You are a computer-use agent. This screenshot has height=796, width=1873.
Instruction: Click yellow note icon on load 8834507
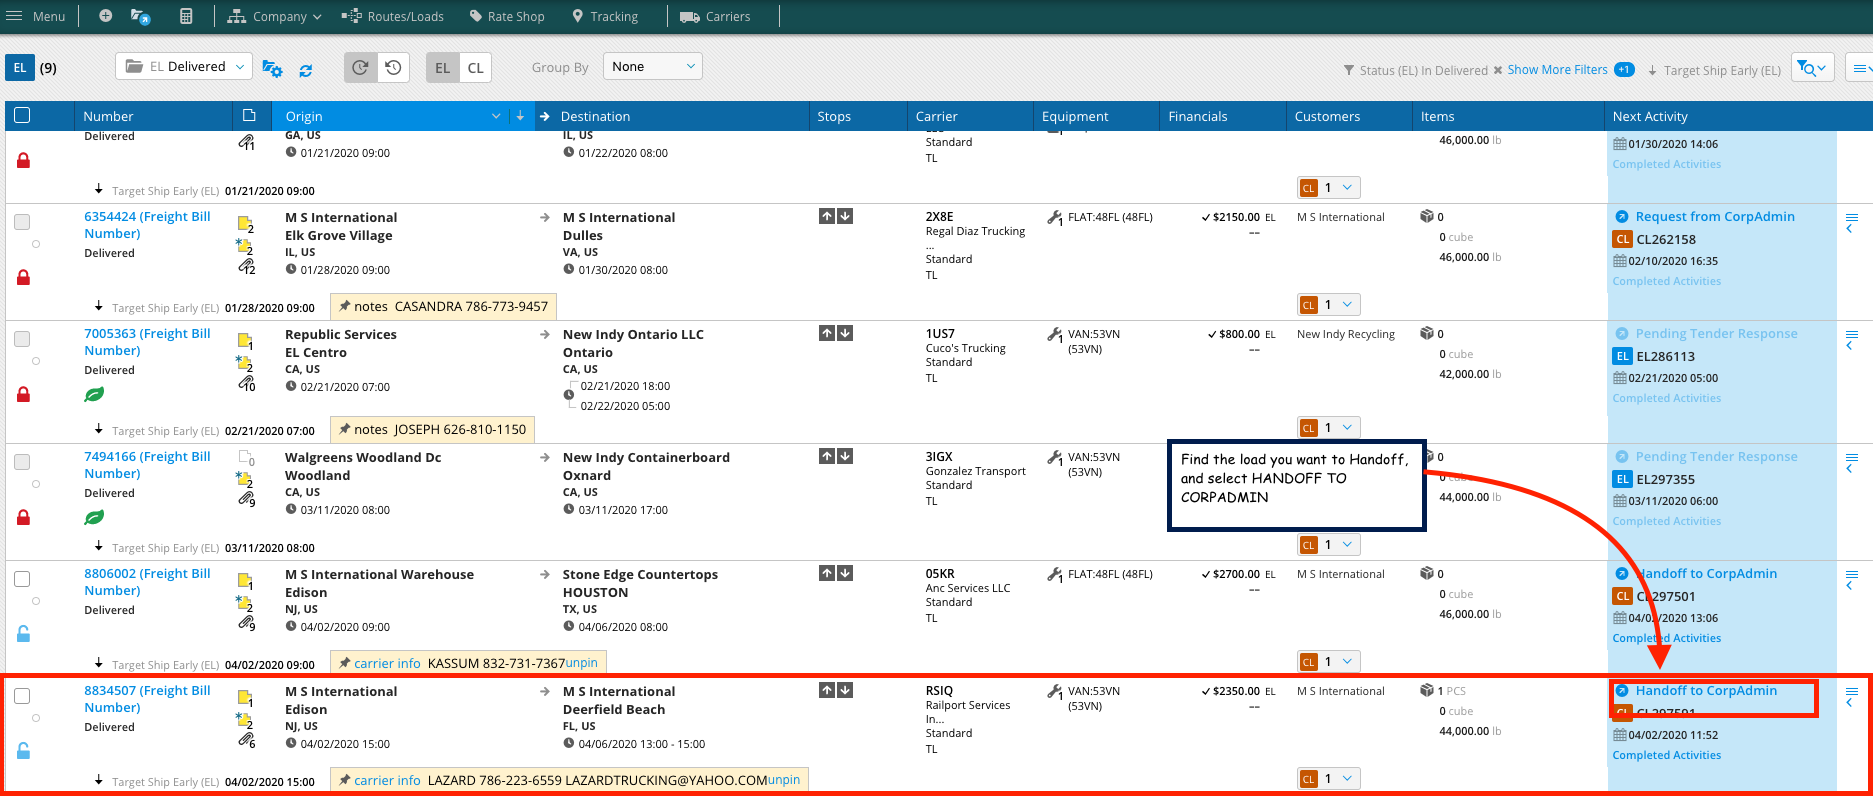tap(245, 700)
